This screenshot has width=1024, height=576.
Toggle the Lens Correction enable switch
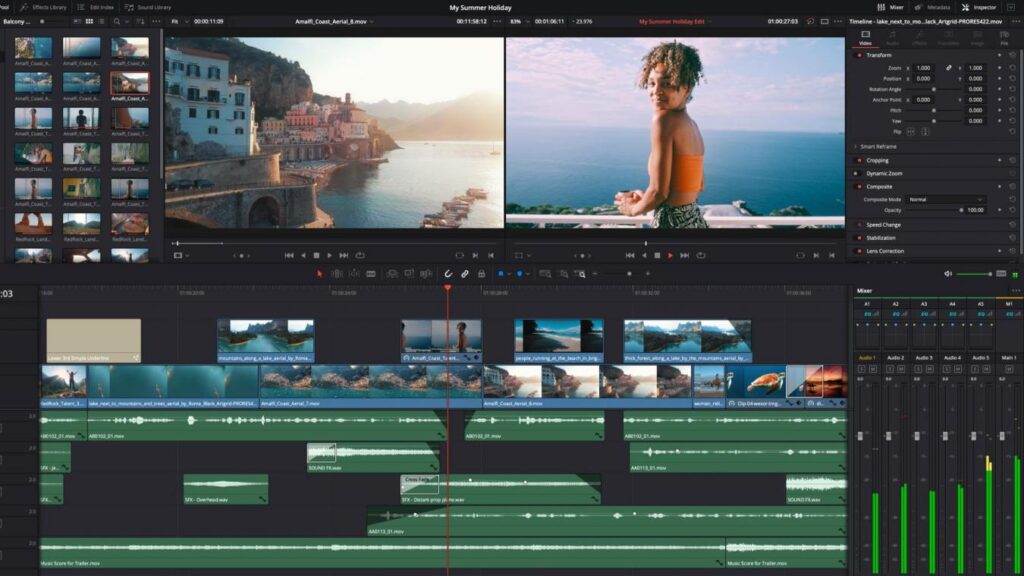[859, 251]
